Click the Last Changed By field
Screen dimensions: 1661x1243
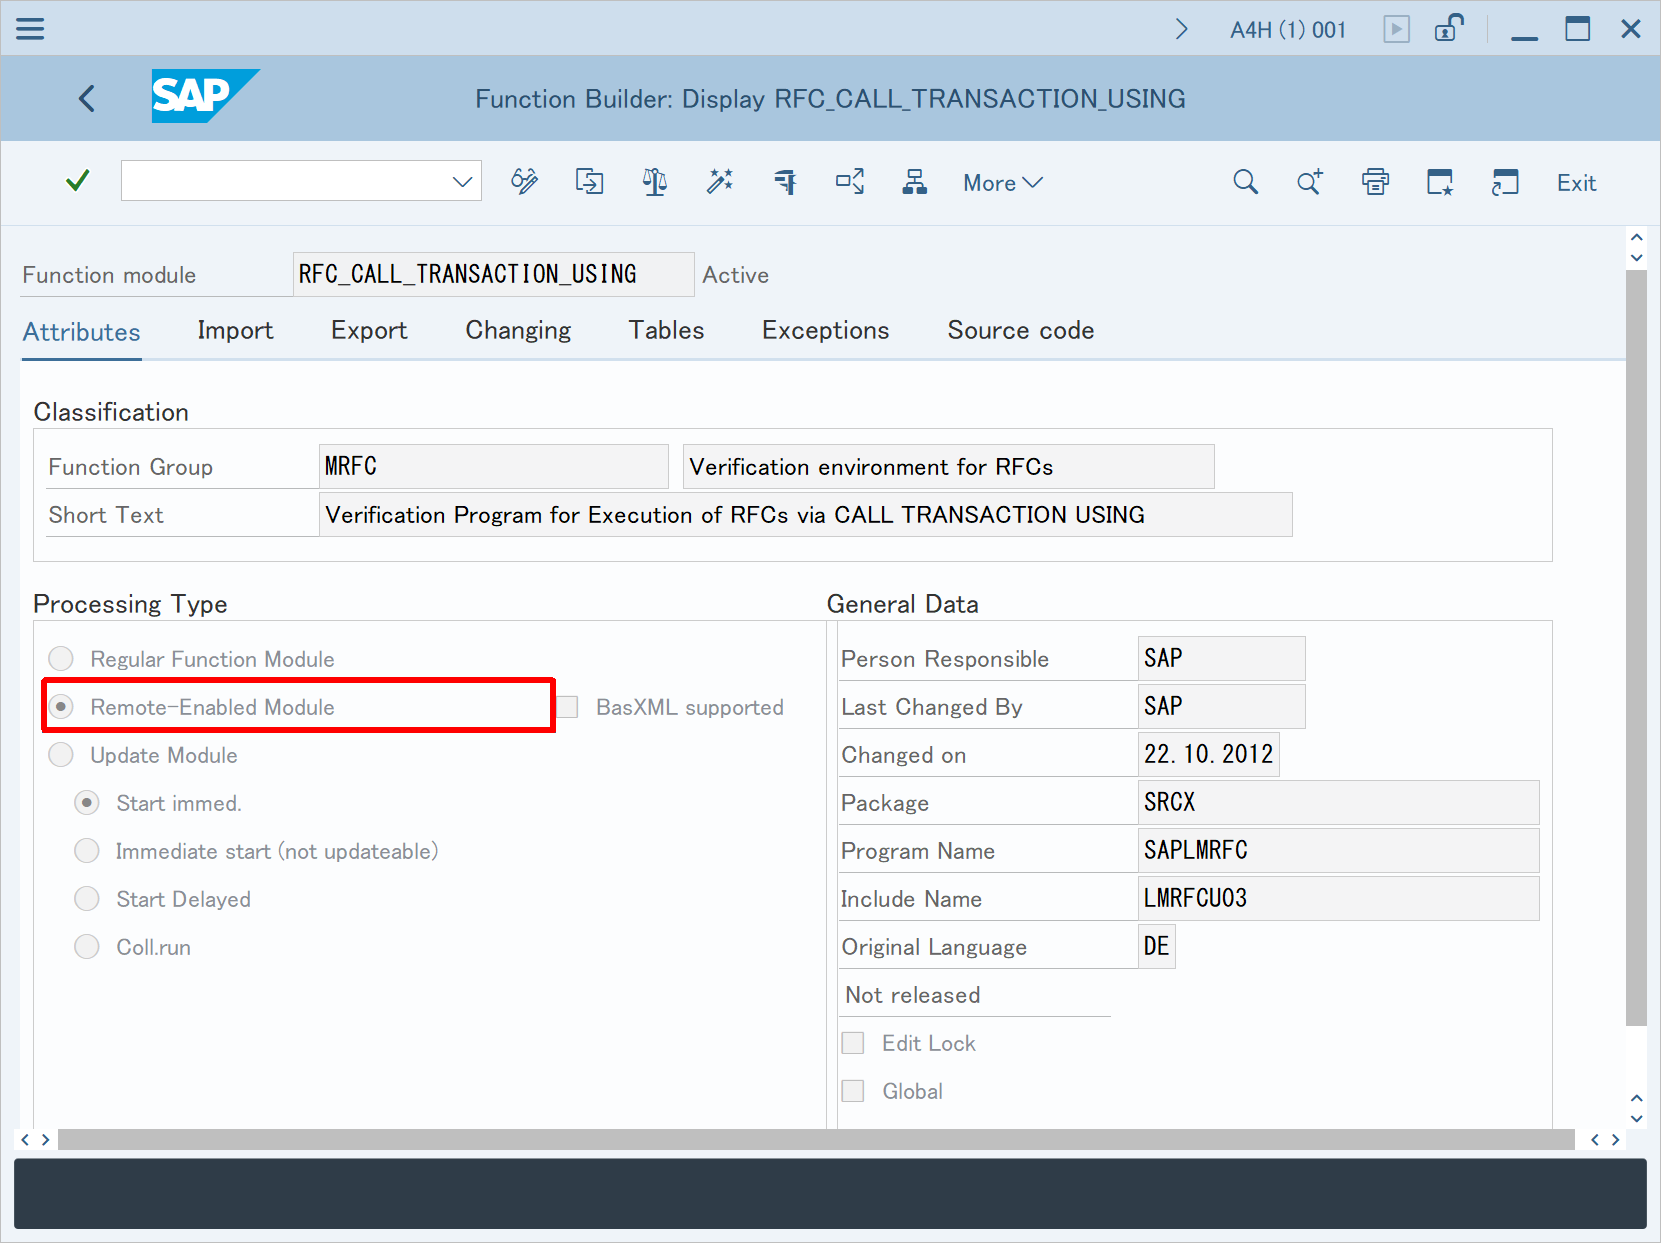[x=1222, y=706]
